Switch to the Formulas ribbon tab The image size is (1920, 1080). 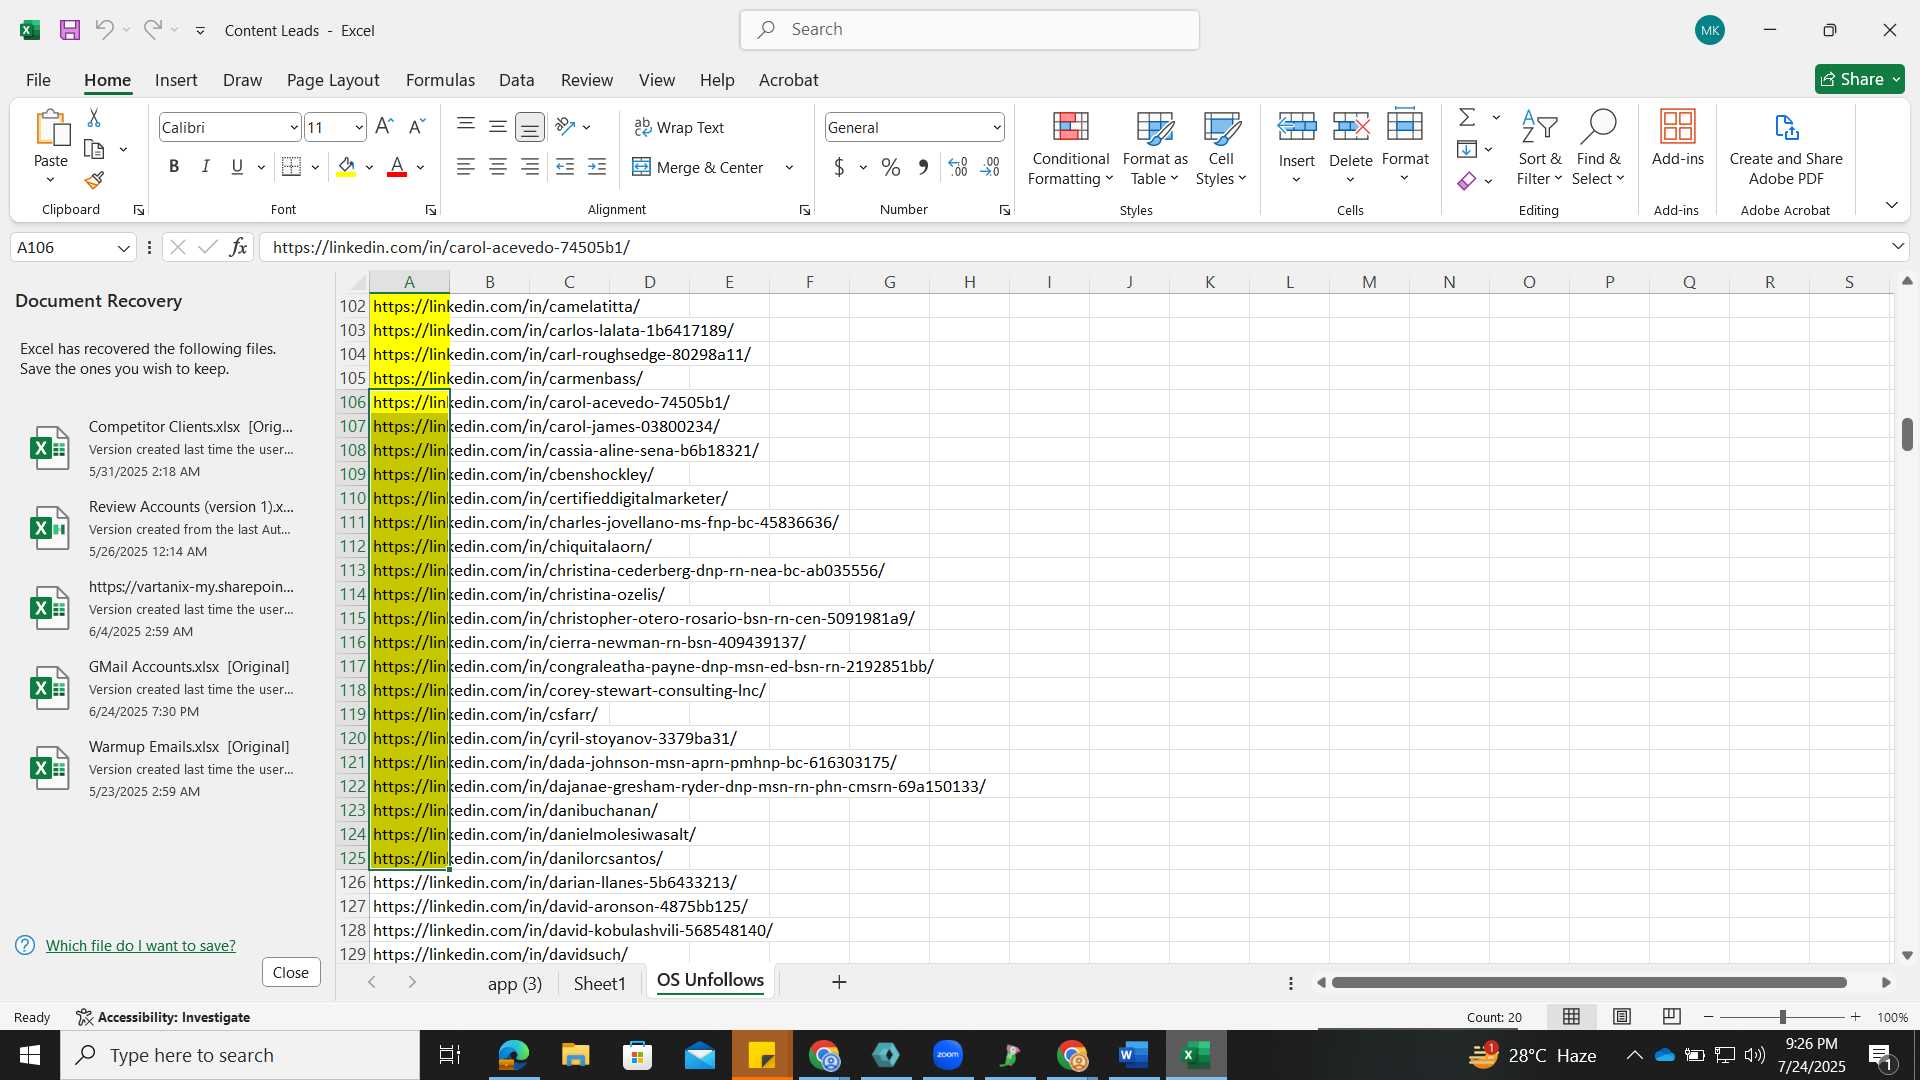coord(440,80)
